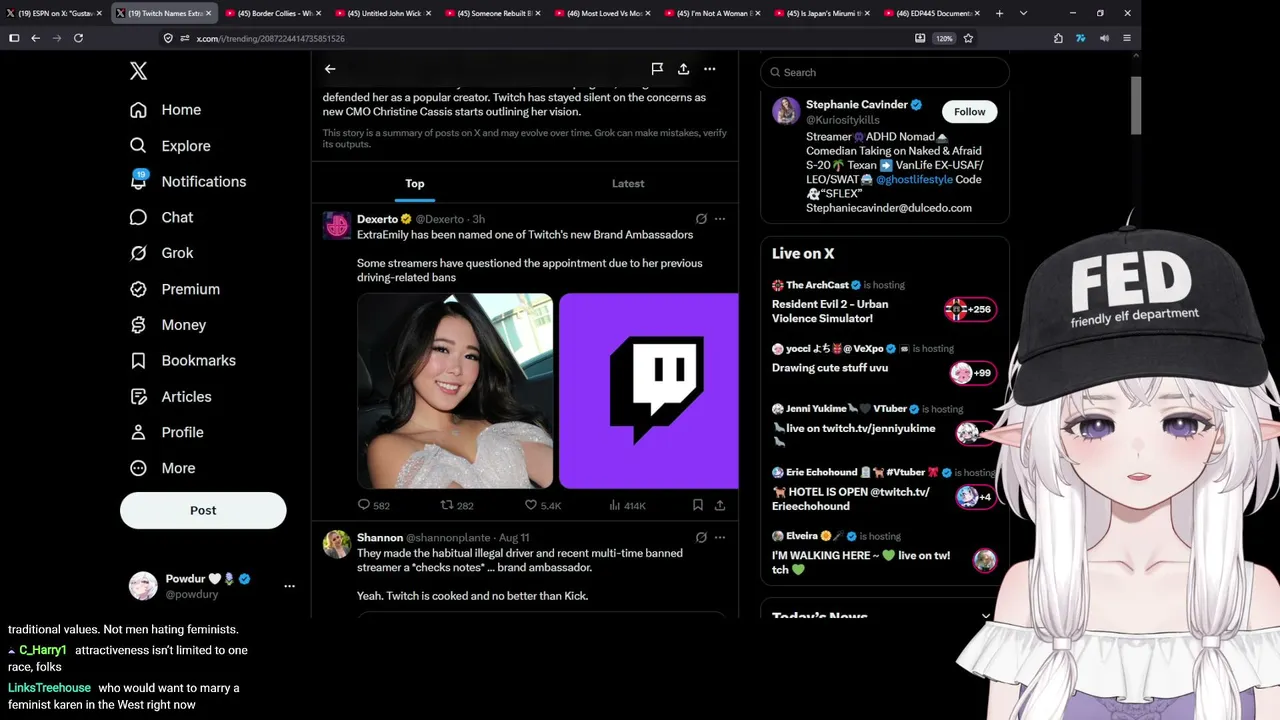The height and width of the screenshot is (720, 1280).
Task: Switch to the EDP445 Documentary tab
Action: pyautogui.click(x=932, y=13)
